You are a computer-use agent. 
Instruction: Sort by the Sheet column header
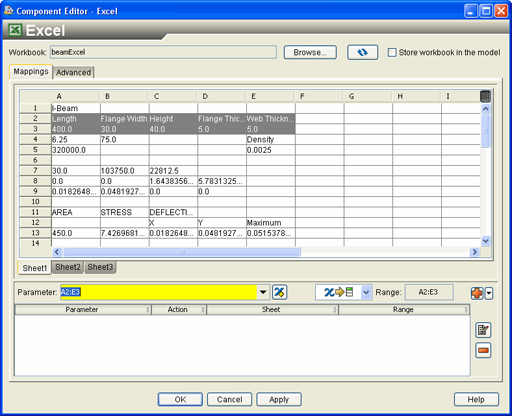coord(272,310)
